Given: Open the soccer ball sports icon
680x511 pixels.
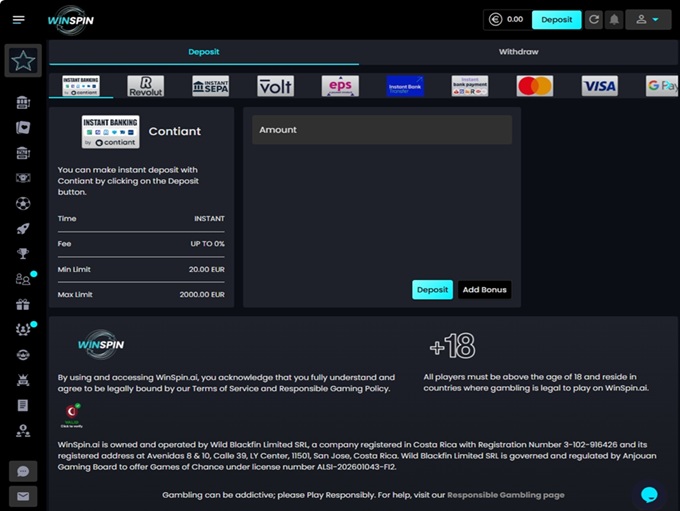Looking at the screenshot, I should click(x=23, y=203).
